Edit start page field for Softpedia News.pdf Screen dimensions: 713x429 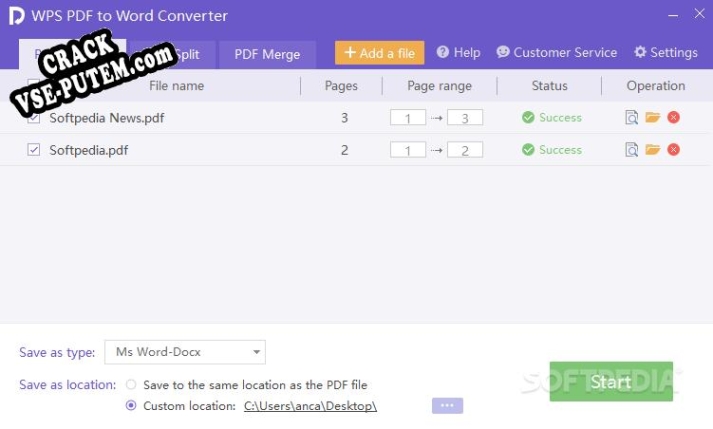[x=408, y=118]
